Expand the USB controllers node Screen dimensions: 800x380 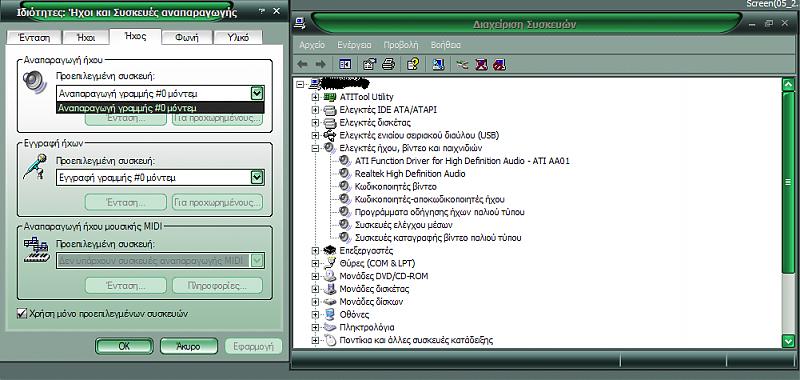pyautogui.click(x=315, y=135)
